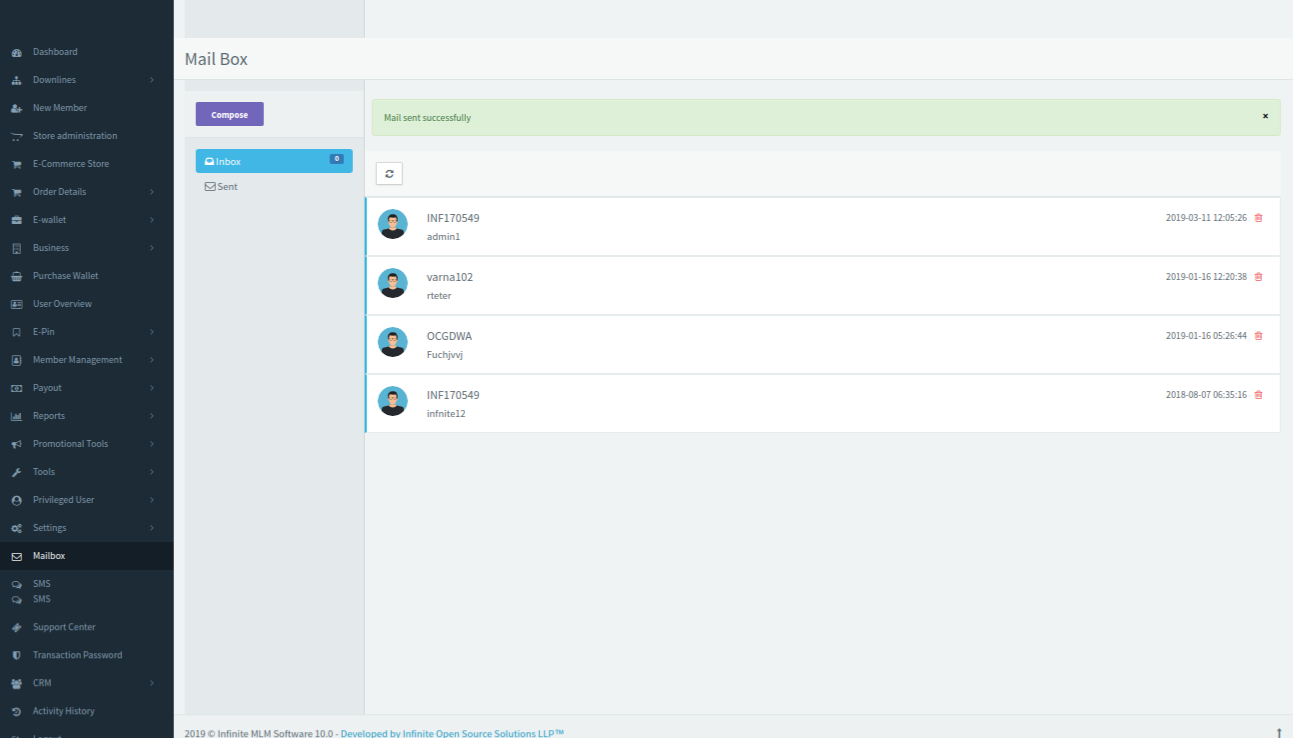Delete the admin1 mail with trash icon

[x=1258, y=218]
